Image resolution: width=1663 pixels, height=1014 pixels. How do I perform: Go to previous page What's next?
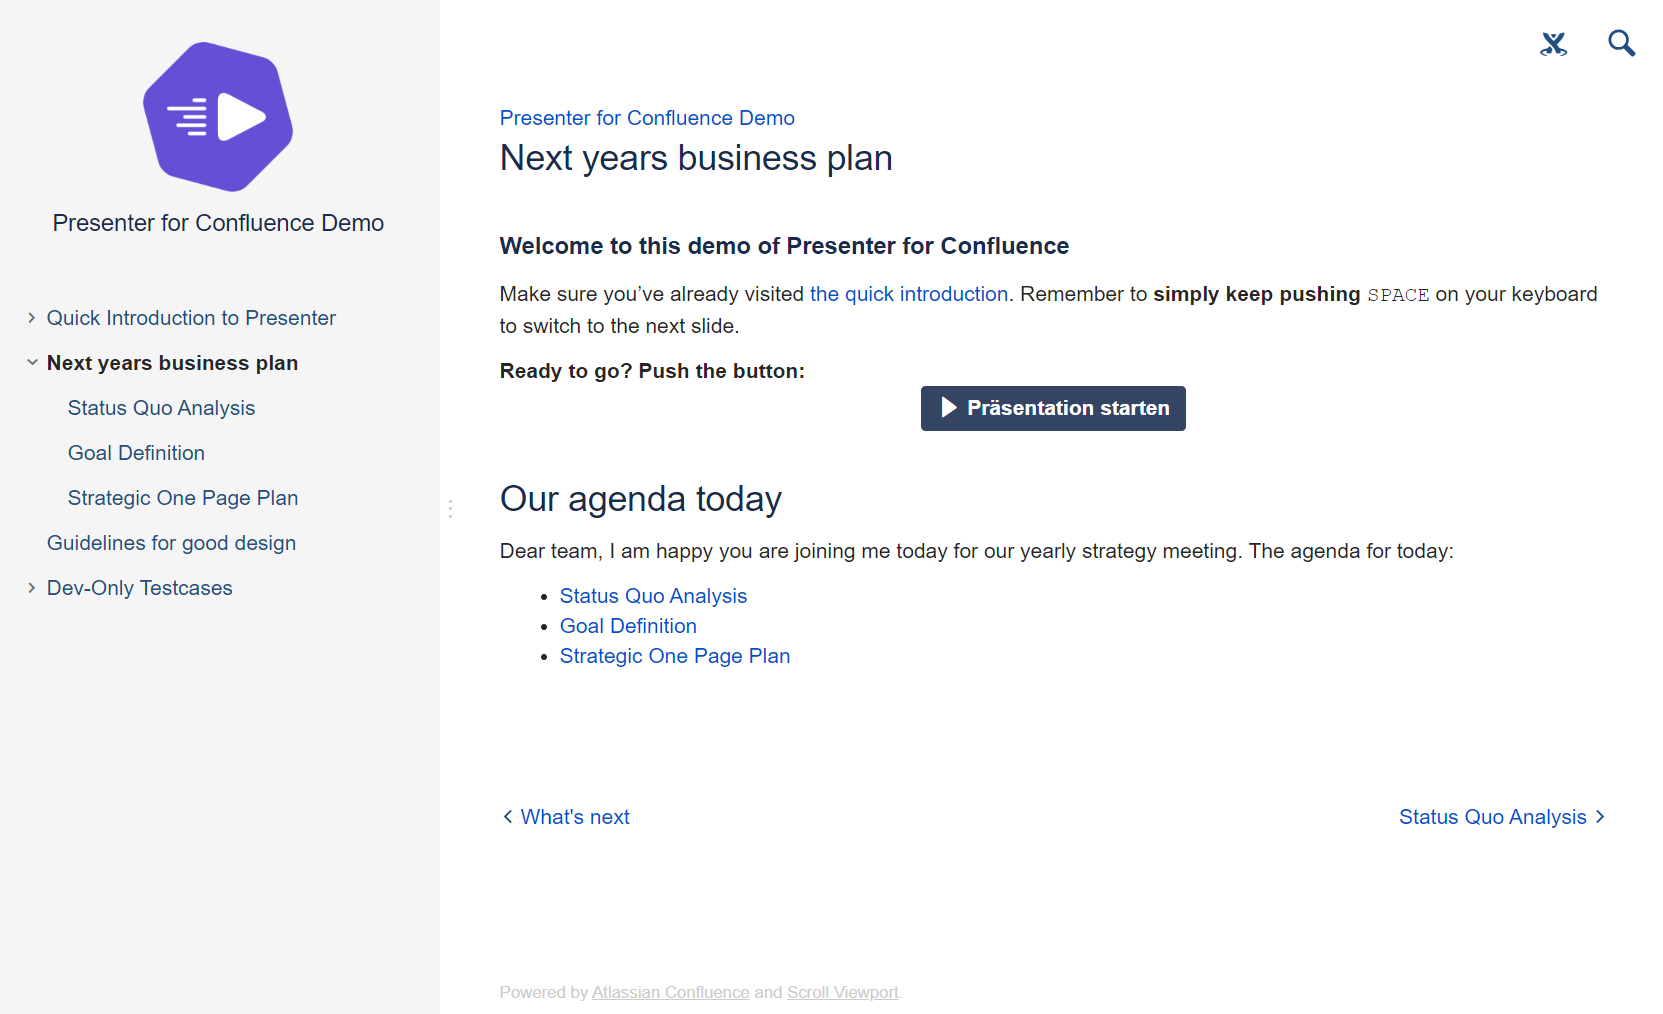click(x=566, y=817)
